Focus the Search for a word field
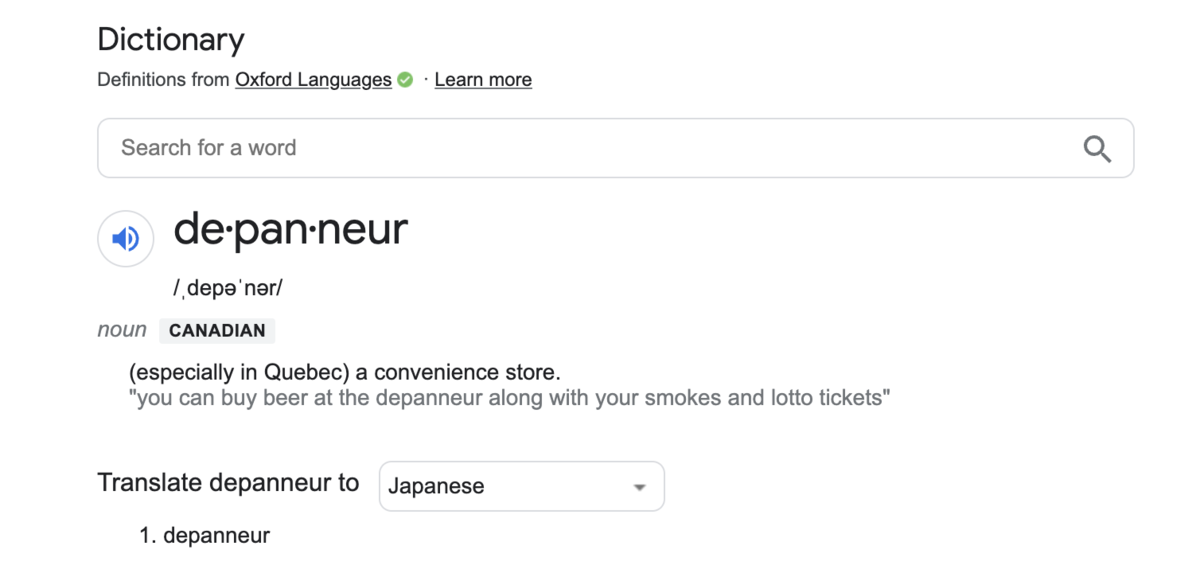 [x=615, y=148]
